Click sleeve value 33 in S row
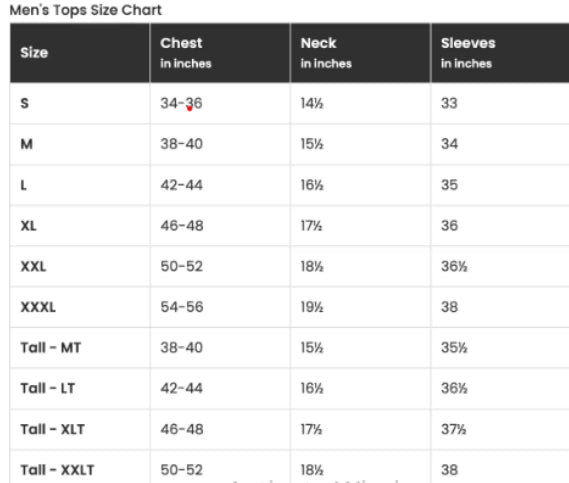569x483 pixels. pos(449,103)
